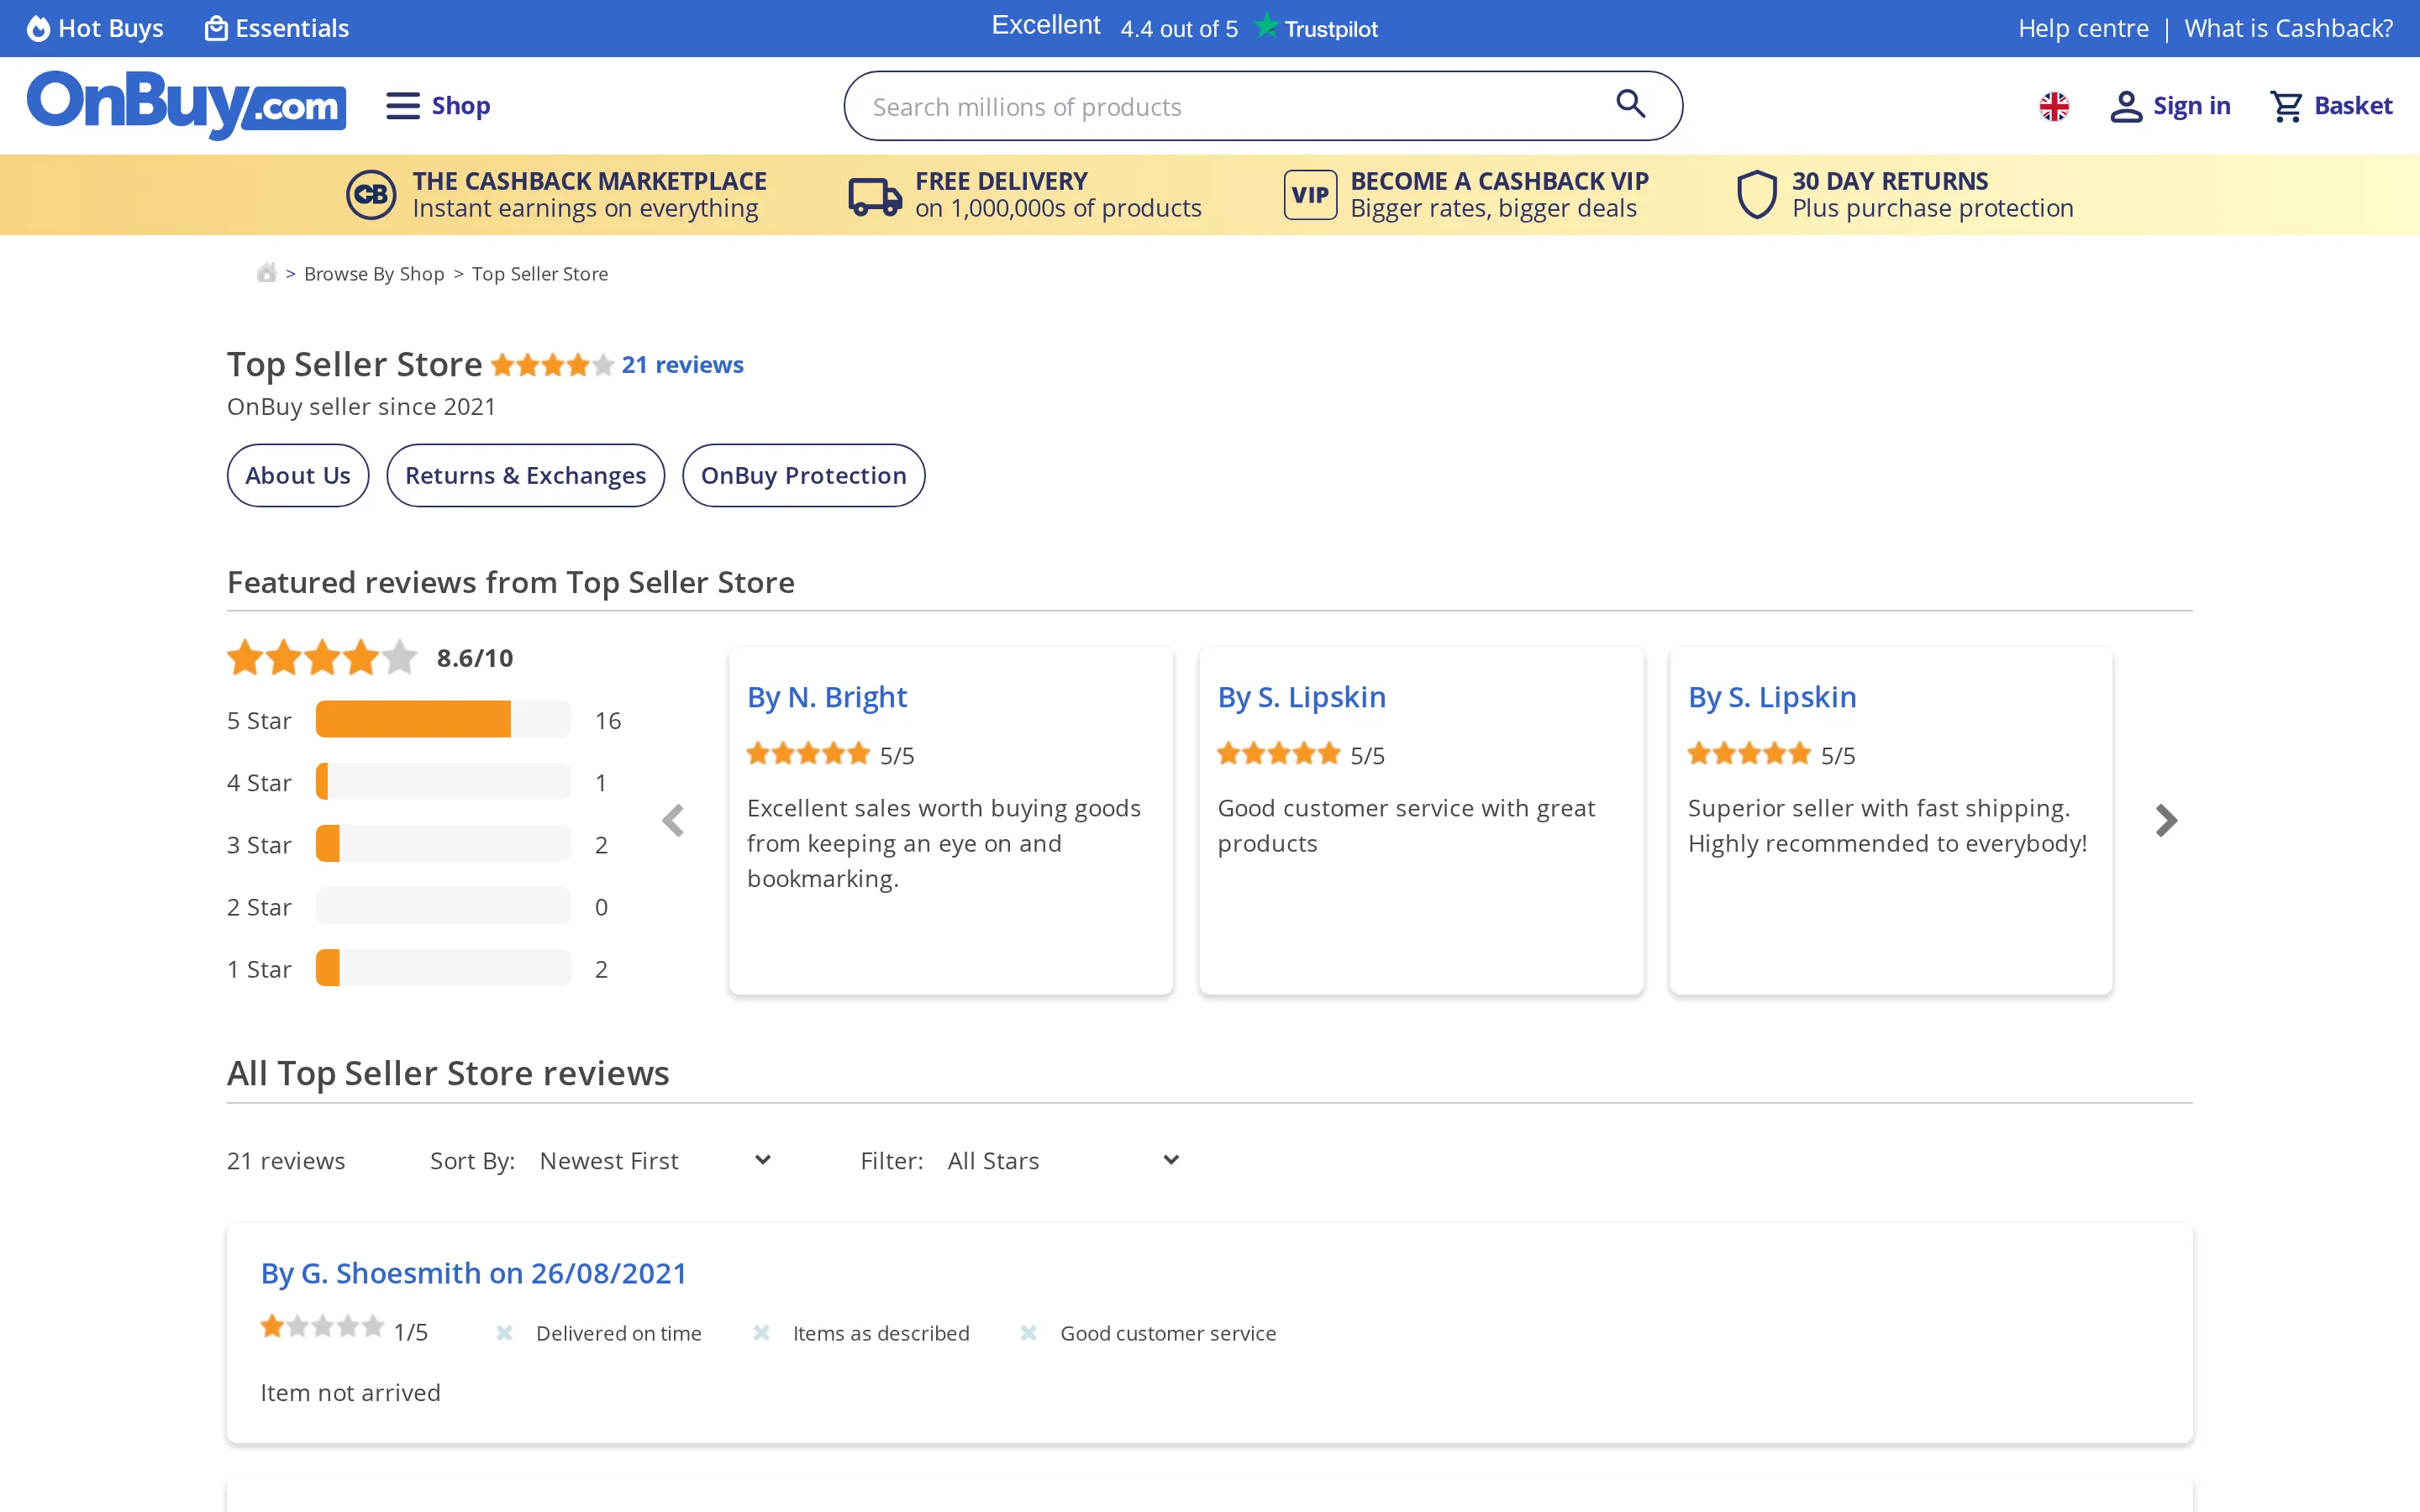2420x1512 pixels.
Task: Open review by N. Bright
Action: 827,697
